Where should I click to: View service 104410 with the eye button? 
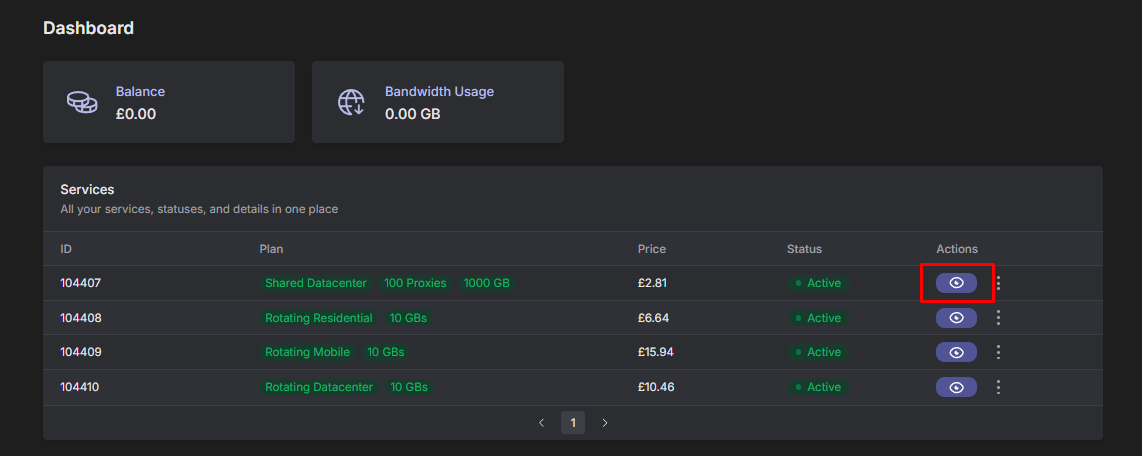[x=956, y=387]
